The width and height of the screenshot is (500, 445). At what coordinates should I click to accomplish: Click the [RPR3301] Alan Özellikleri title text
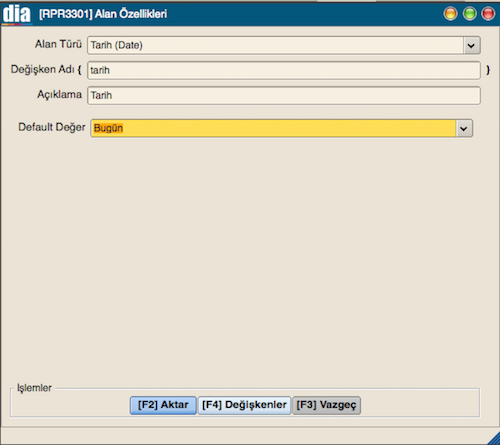point(103,14)
